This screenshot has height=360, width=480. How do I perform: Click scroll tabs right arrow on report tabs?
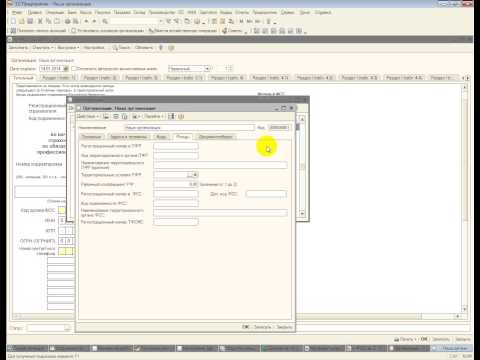tap(468, 78)
